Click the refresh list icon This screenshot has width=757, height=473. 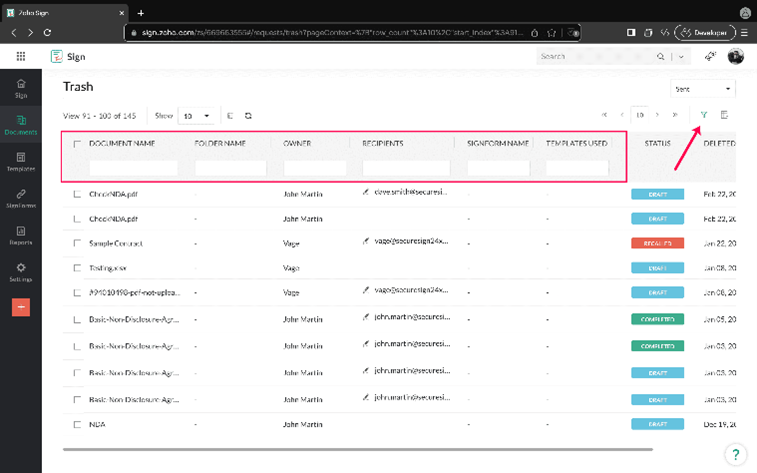click(x=248, y=116)
